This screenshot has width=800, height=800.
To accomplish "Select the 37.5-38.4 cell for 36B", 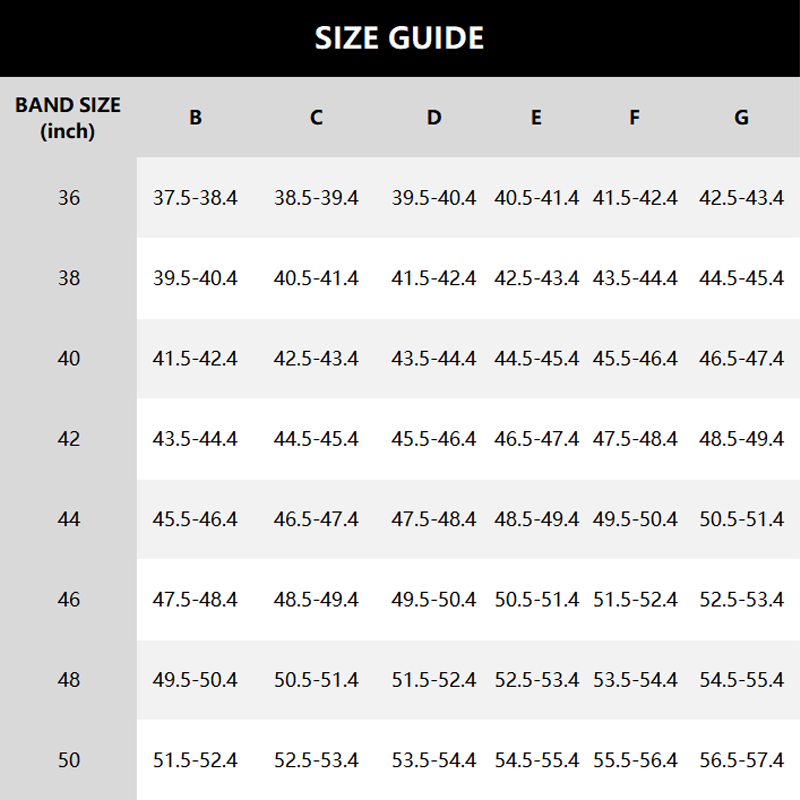I will (195, 198).
